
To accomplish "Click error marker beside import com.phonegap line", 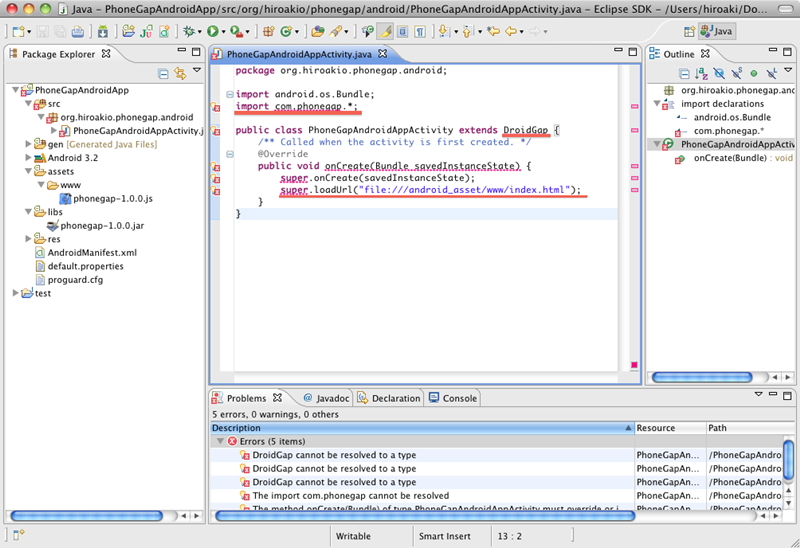I will click(215, 107).
